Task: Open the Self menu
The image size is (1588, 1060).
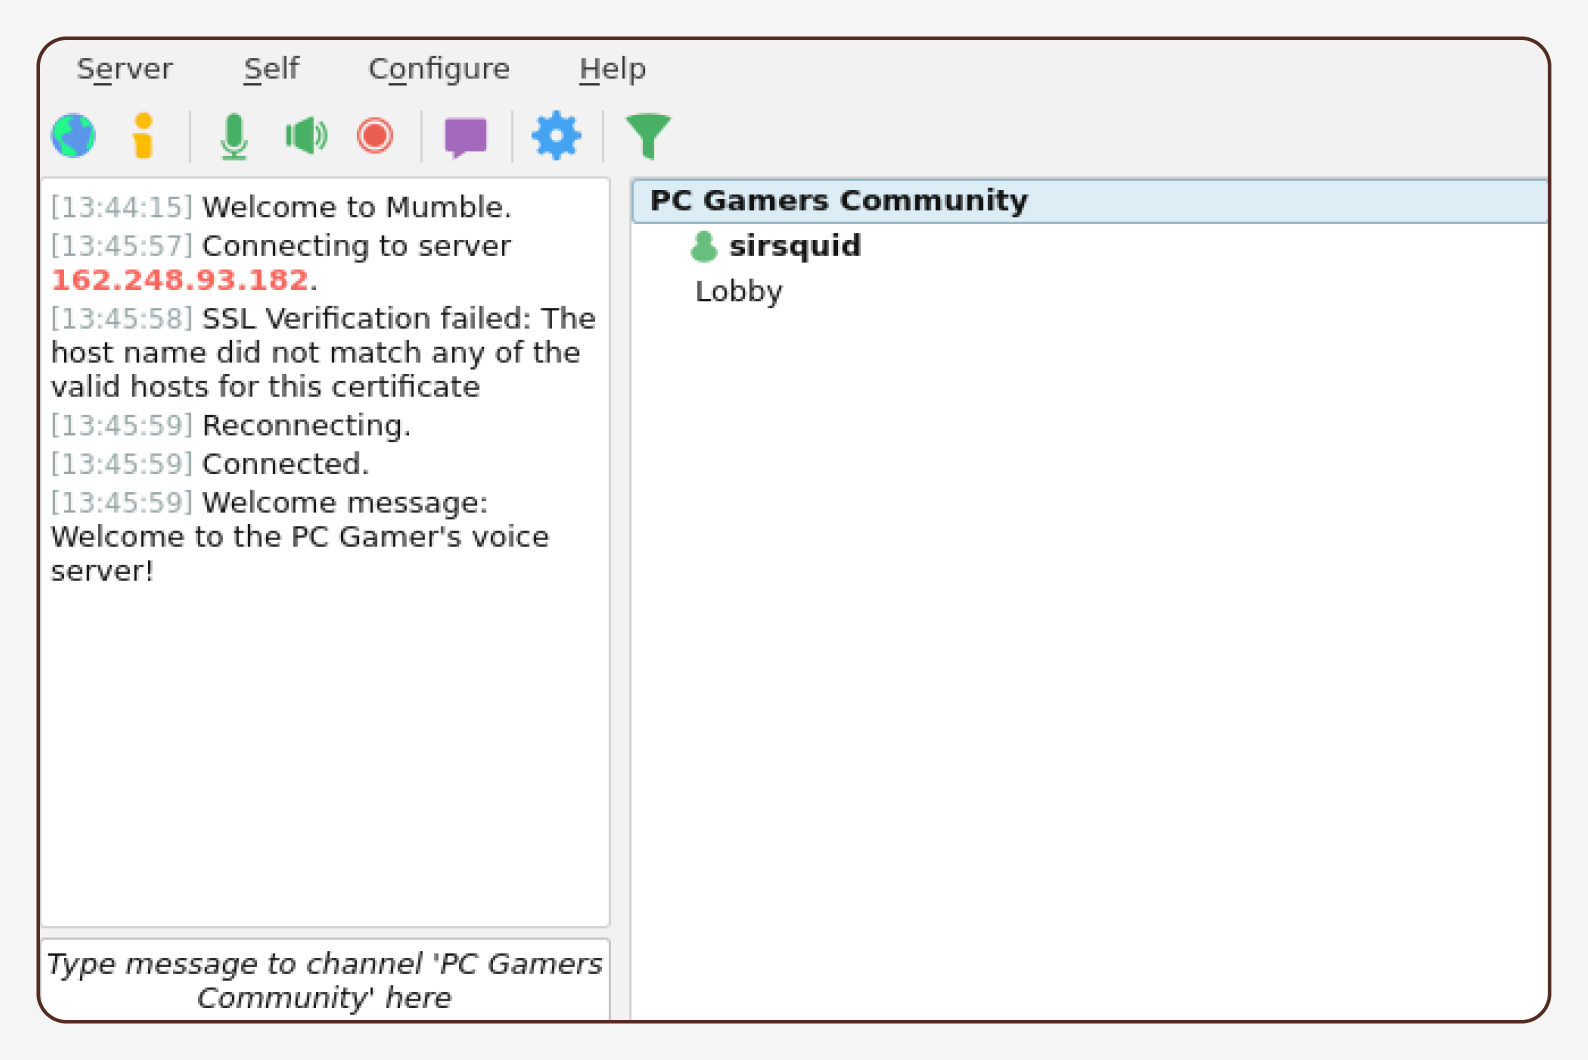Action: [271, 69]
